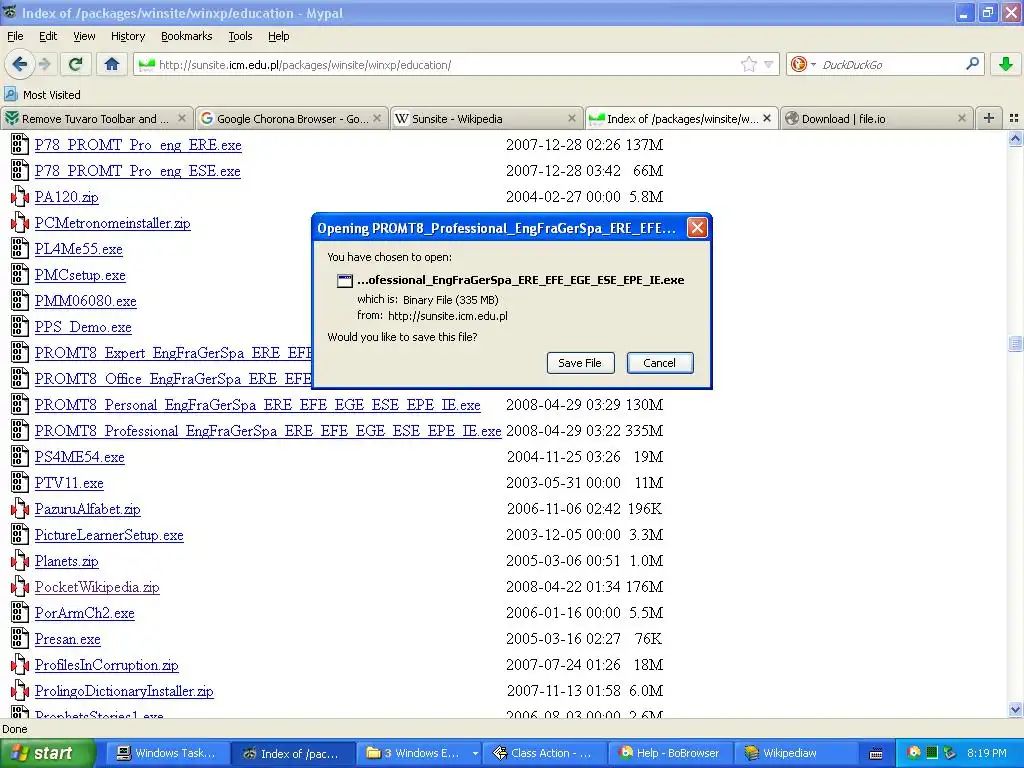The image size is (1024, 768).
Task: Close the Remove Tuvaro Toolbar tab
Action: pyautogui.click(x=182, y=118)
